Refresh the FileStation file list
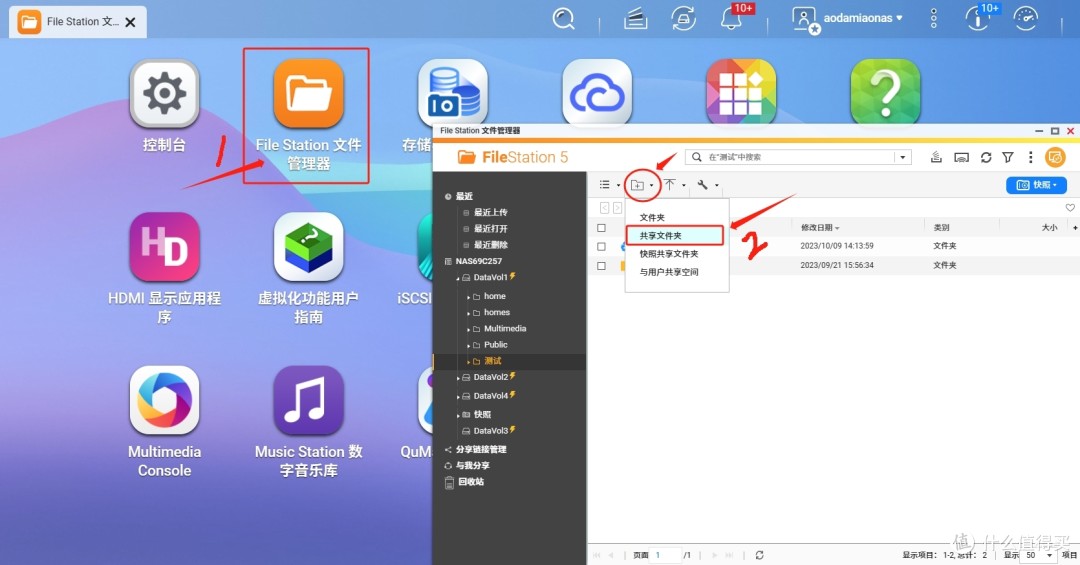Viewport: 1080px width, 565px height. tap(986, 157)
